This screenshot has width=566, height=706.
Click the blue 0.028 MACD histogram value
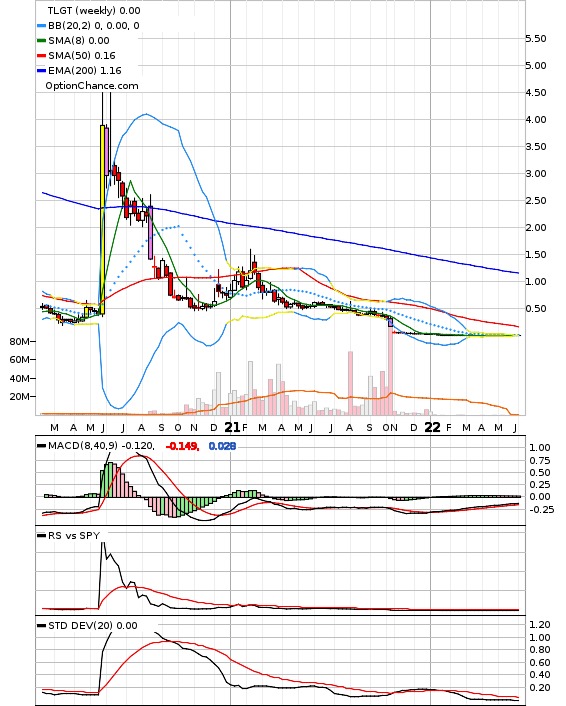(222, 446)
